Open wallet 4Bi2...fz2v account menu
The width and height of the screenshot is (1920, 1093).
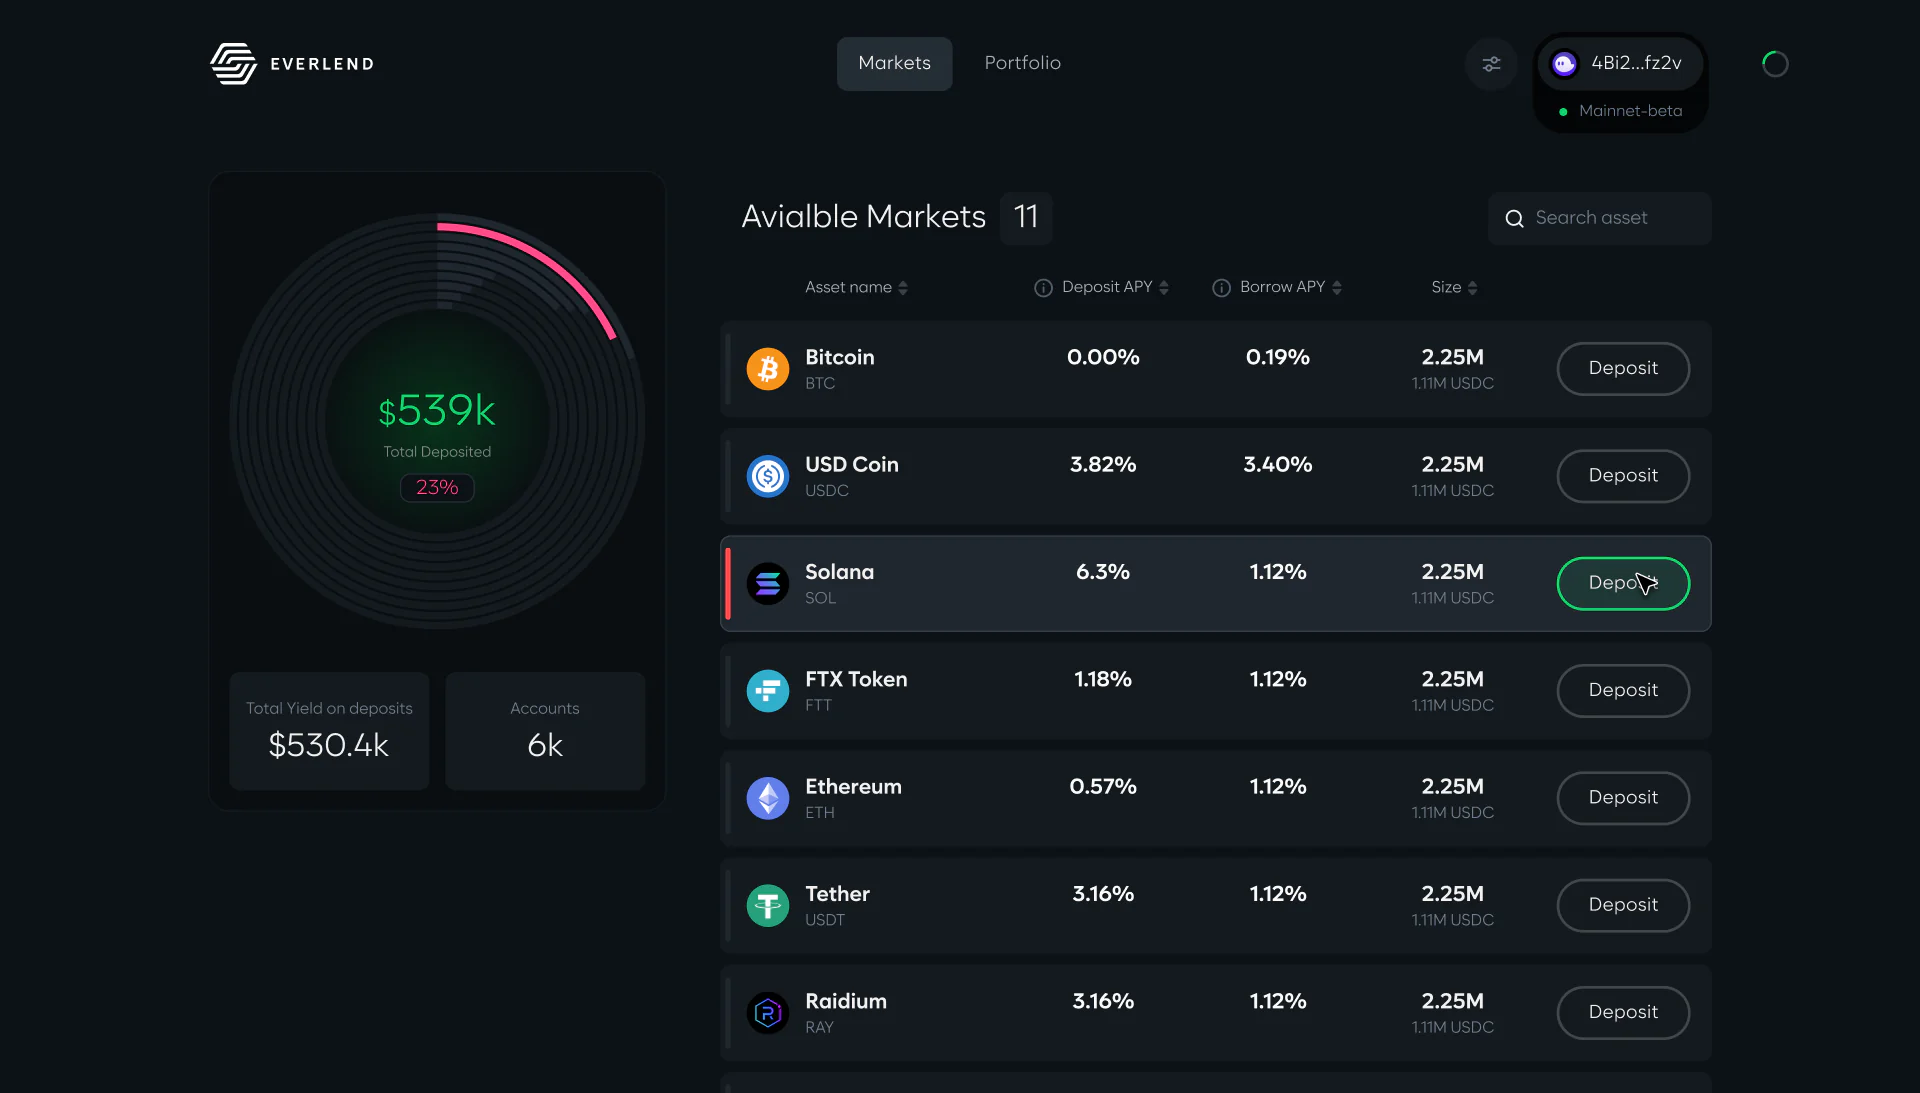[x=1621, y=63]
